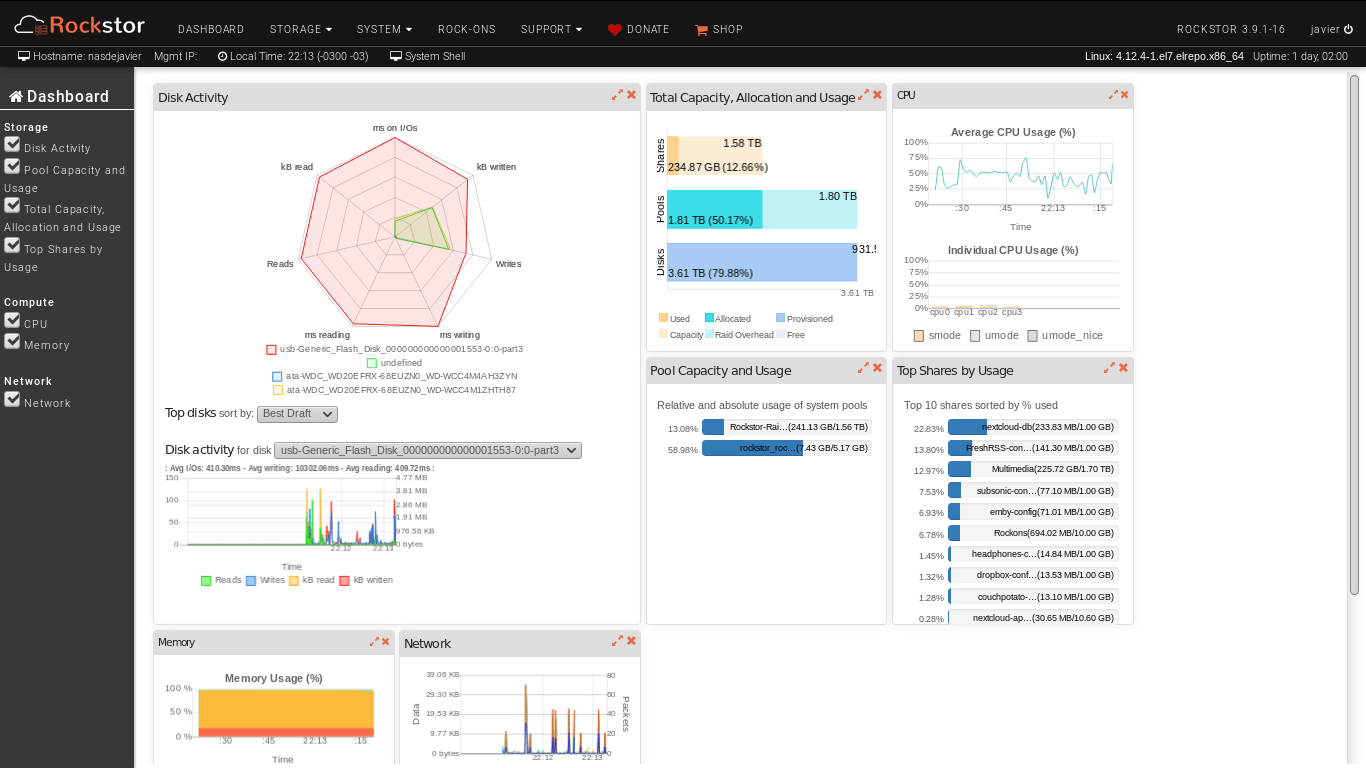1366x768 pixels.
Task: Close the Memory widget
Action: [385, 641]
